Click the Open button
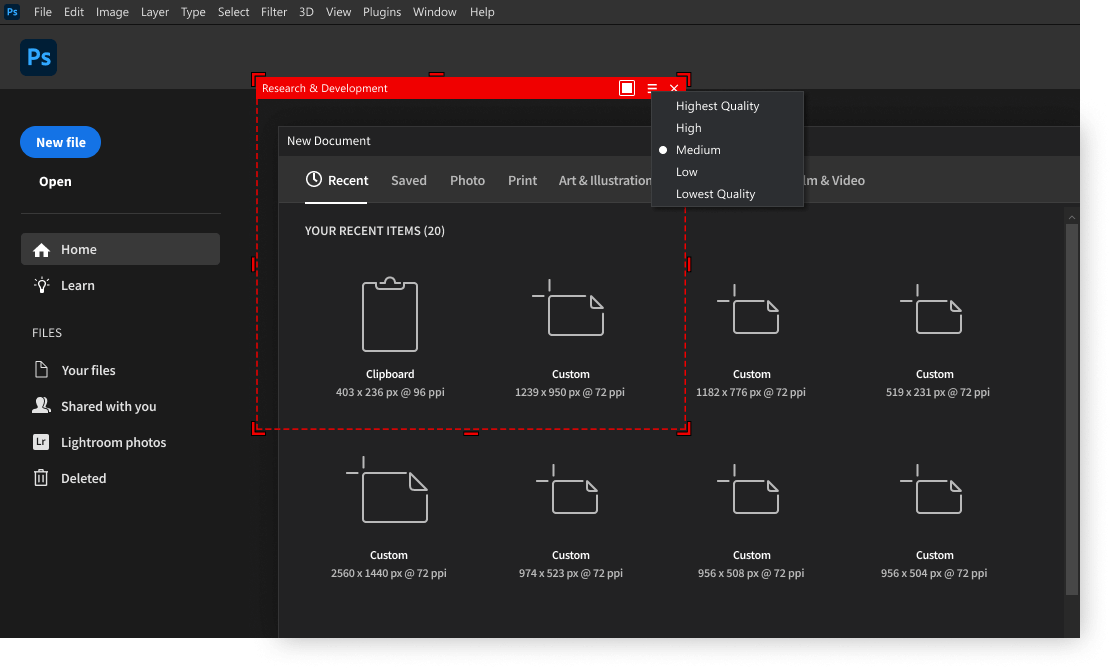This screenshot has width=1110, height=668. click(x=55, y=182)
